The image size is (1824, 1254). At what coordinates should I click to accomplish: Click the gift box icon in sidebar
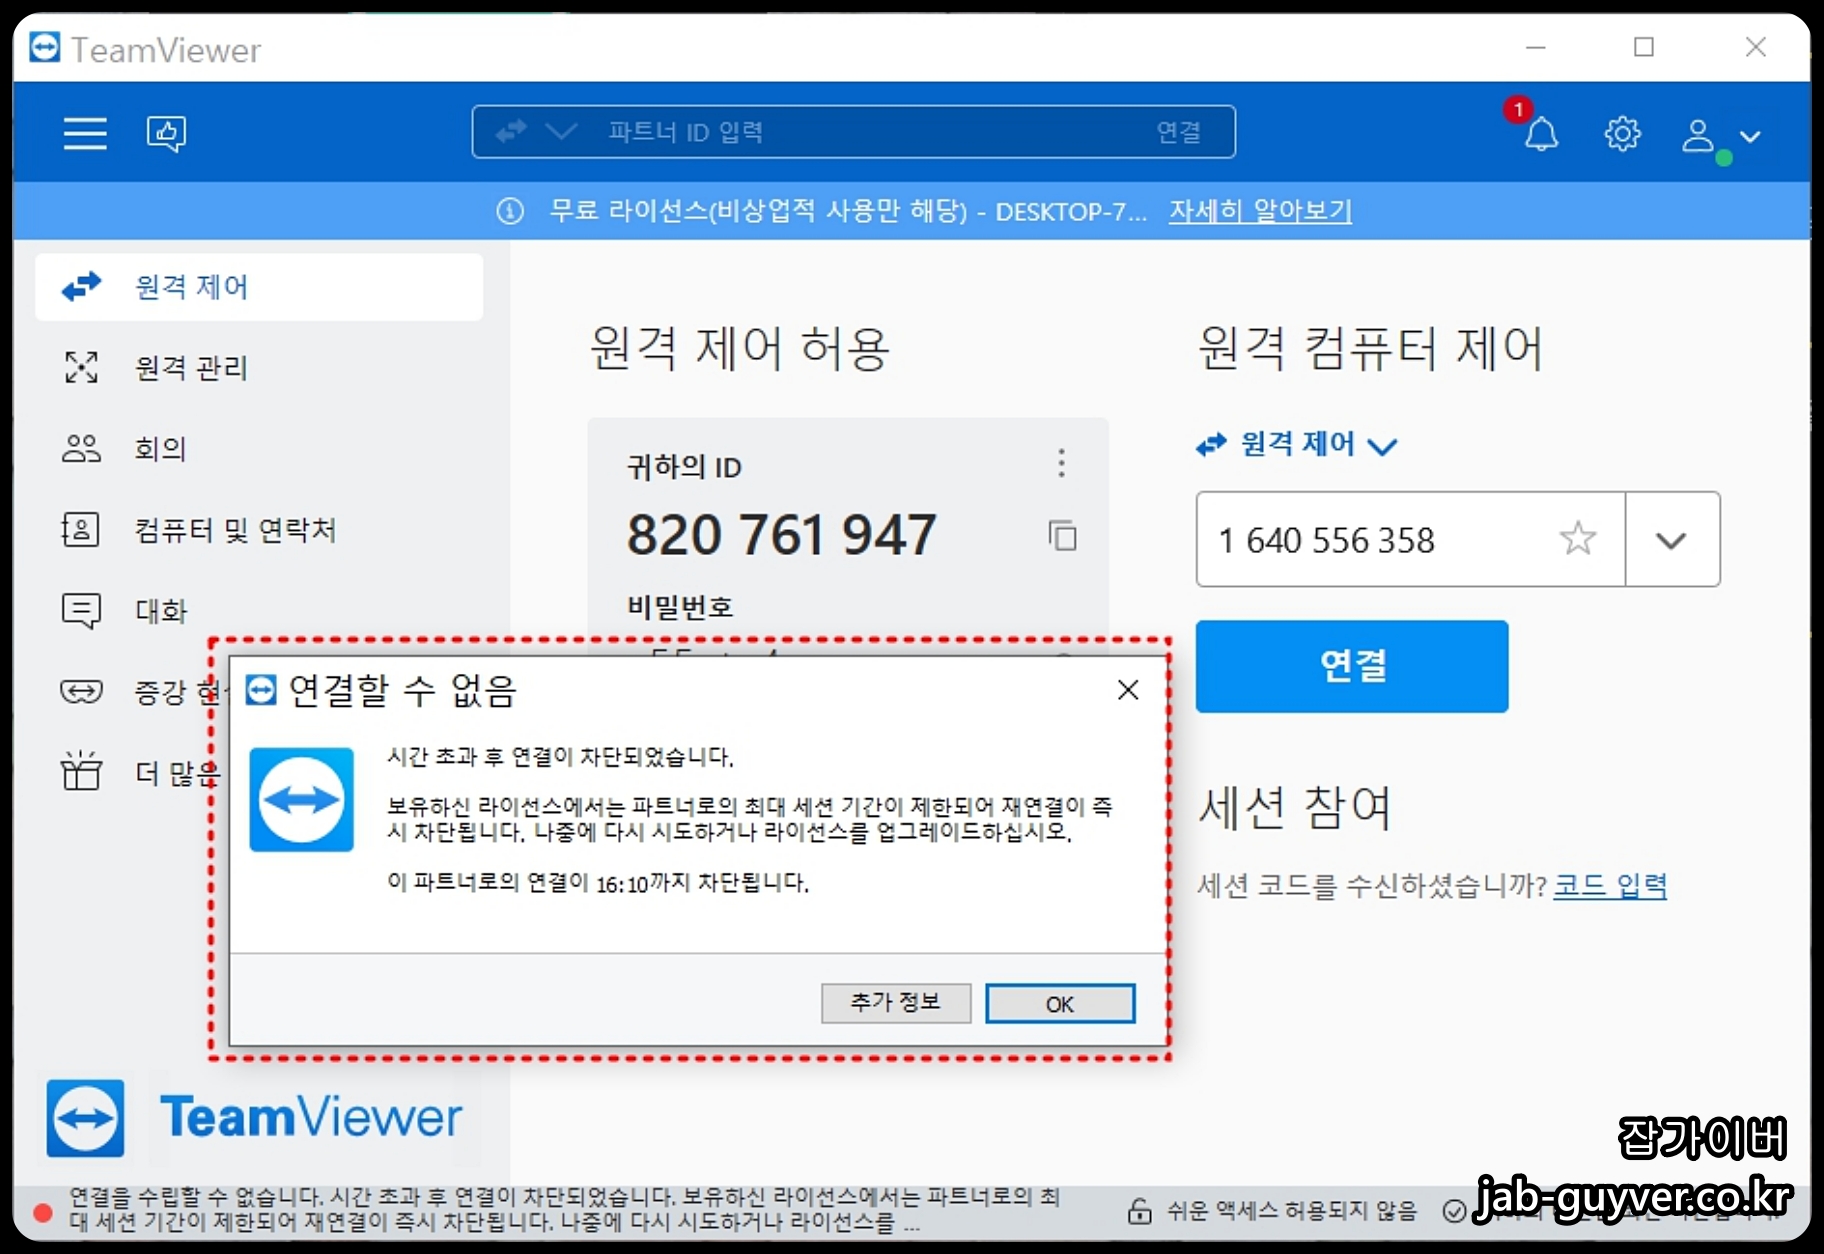point(81,771)
